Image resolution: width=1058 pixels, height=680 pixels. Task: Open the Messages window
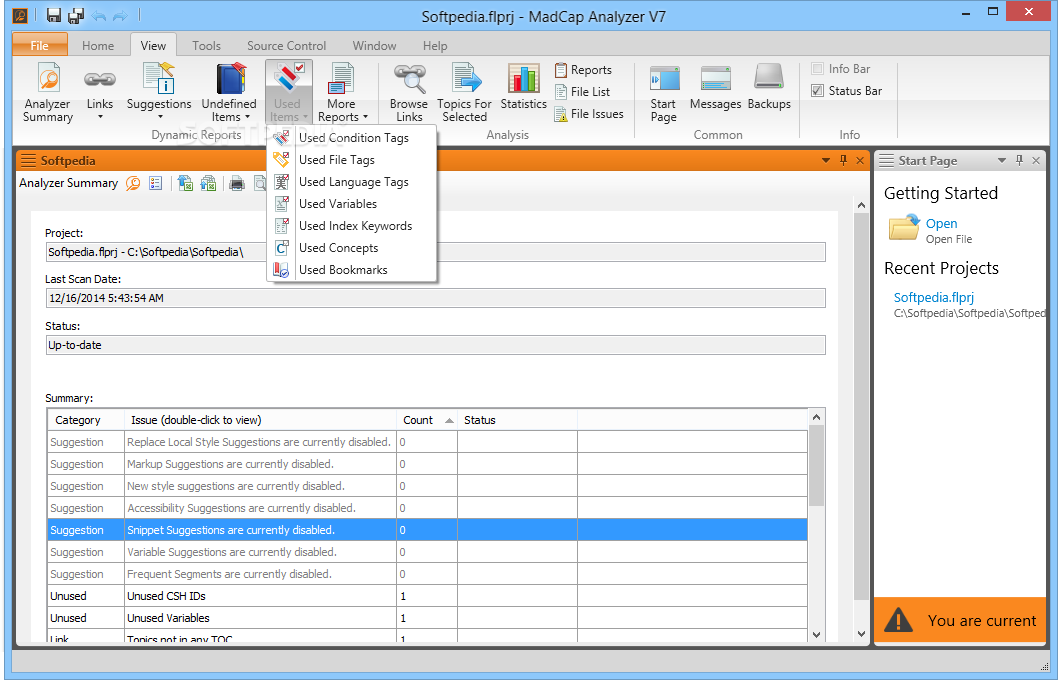715,86
